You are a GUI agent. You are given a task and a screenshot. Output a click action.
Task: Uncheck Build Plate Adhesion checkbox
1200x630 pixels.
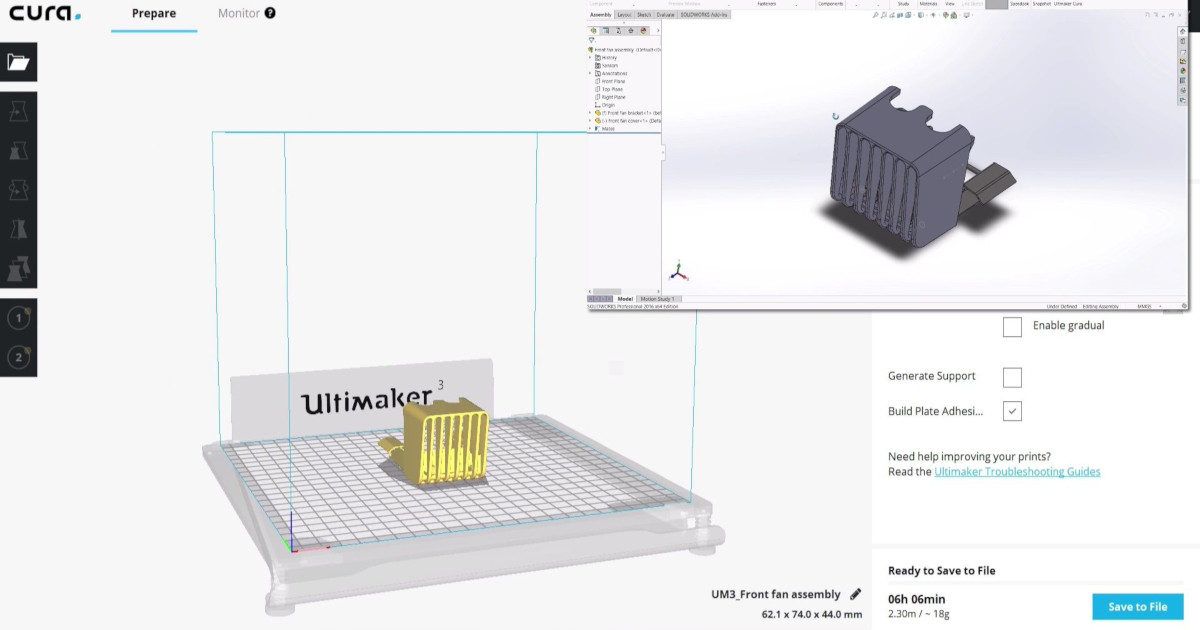(x=1012, y=411)
